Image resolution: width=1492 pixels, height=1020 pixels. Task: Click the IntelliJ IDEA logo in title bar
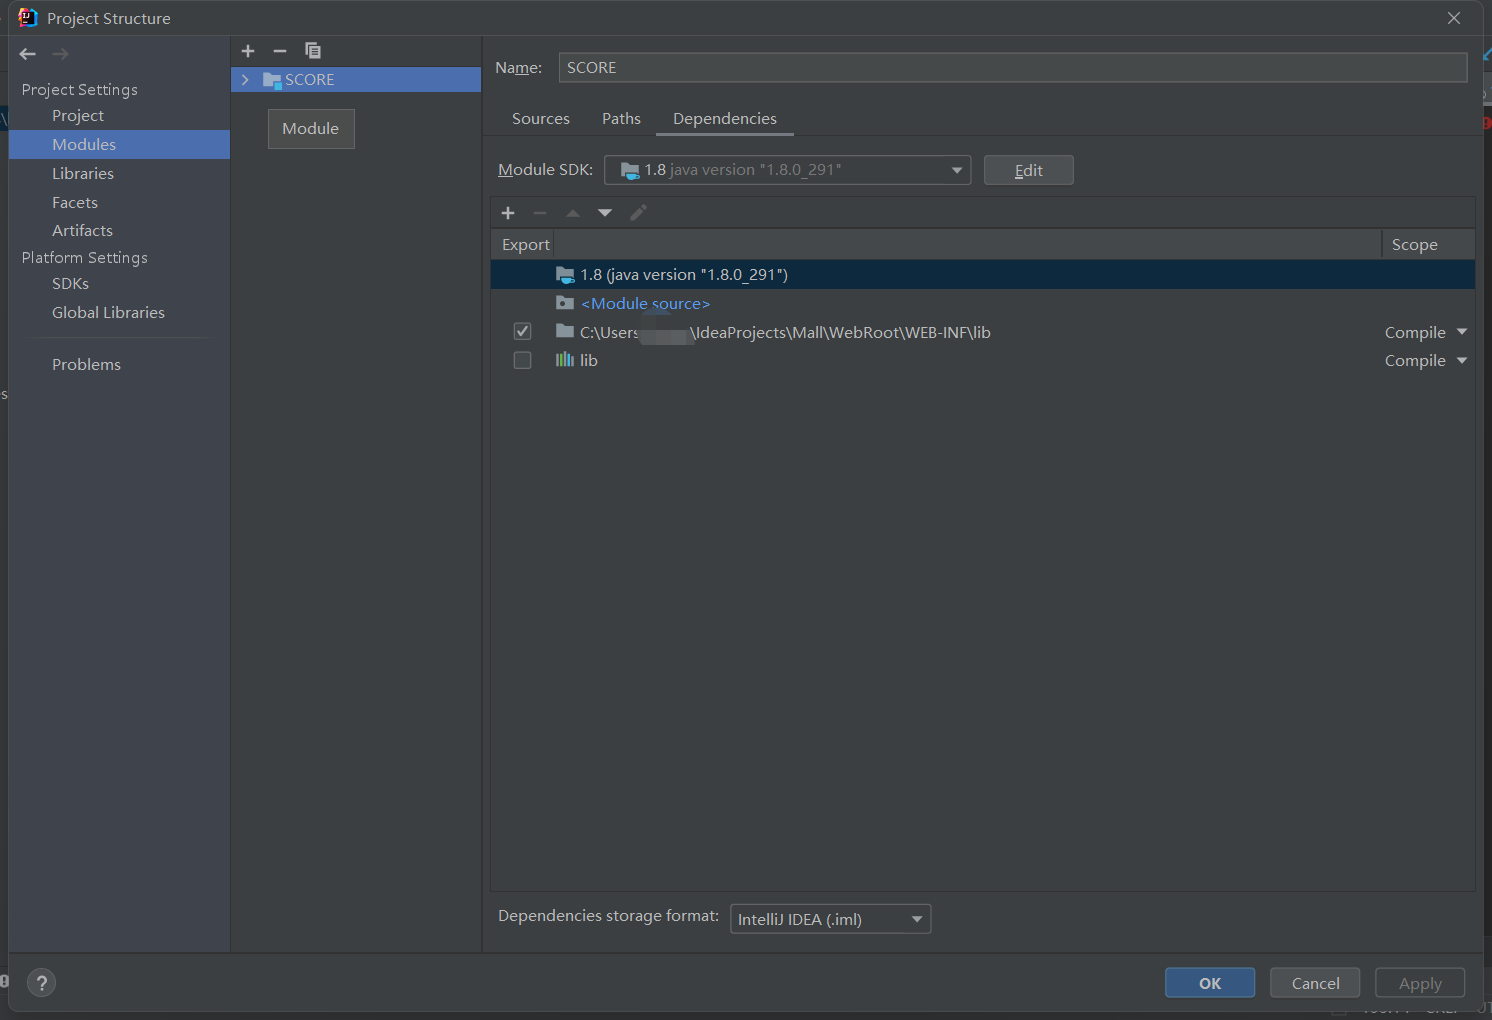pos(28,18)
